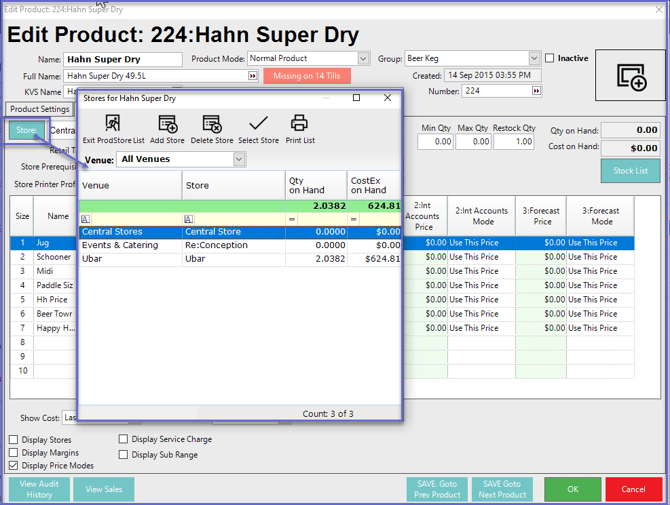Image resolution: width=670 pixels, height=505 pixels.
Task: Open View Audit History
Action: point(39,489)
